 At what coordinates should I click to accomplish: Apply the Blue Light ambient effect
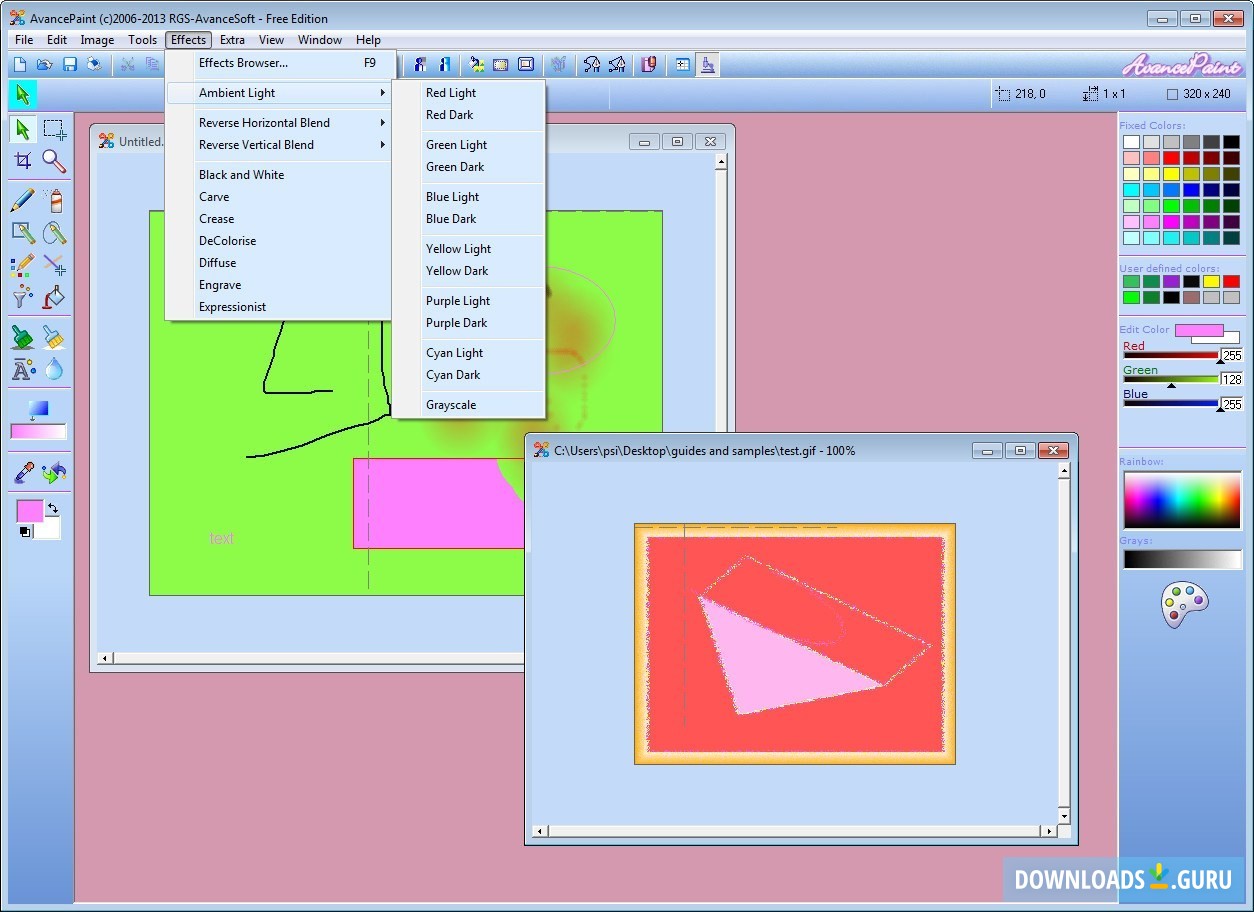[x=452, y=197]
